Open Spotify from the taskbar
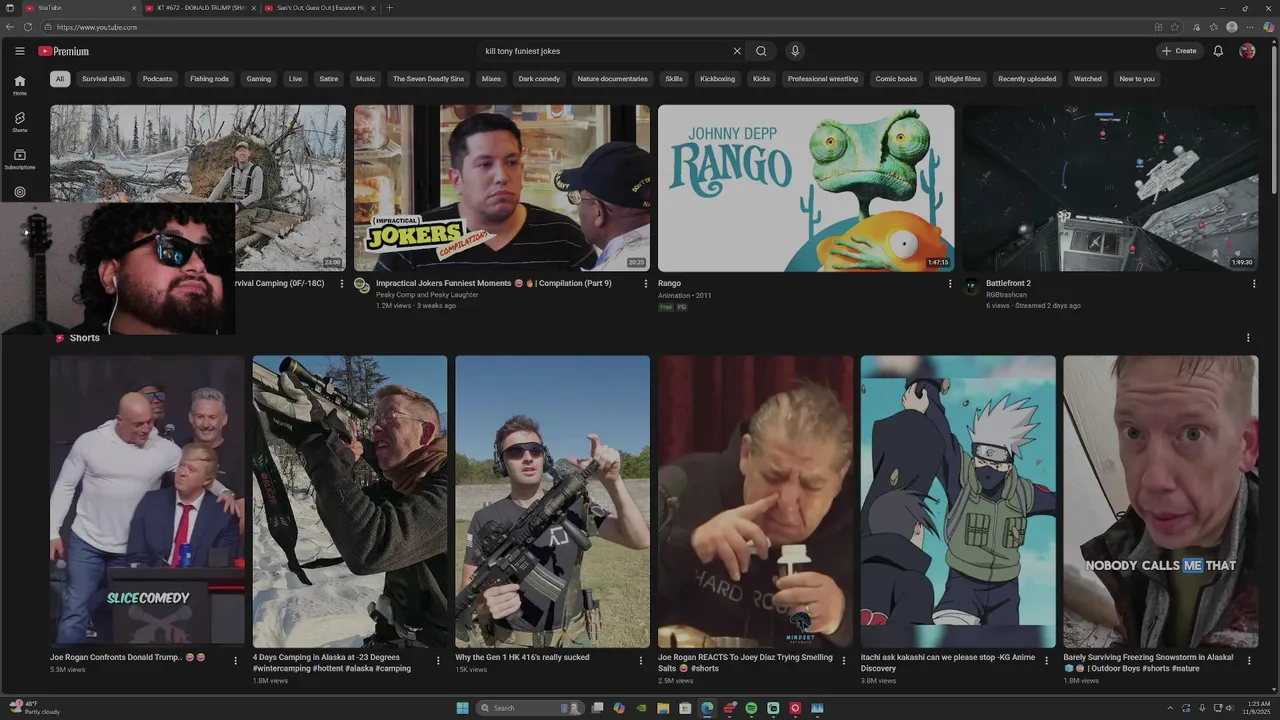 (x=751, y=708)
